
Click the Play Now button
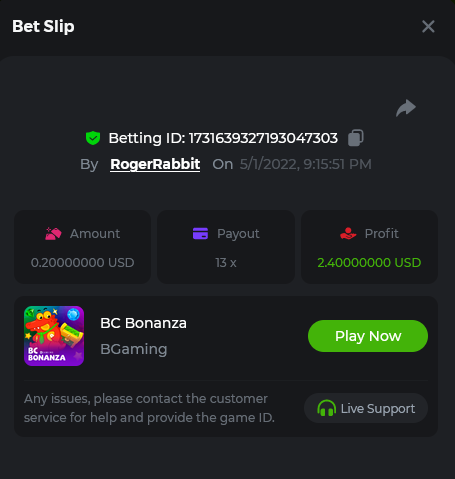pos(368,336)
